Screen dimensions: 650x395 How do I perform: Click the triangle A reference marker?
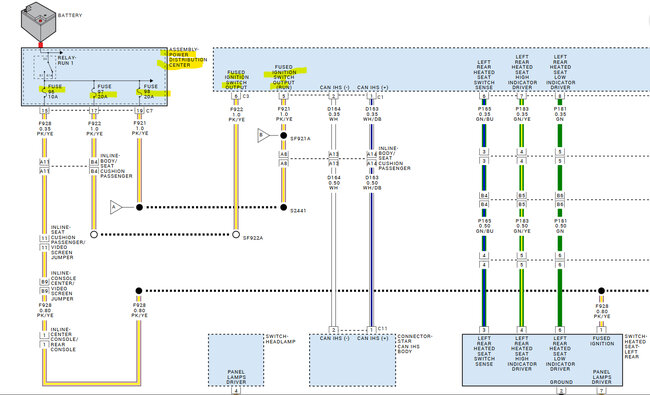click(x=116, y=207)
